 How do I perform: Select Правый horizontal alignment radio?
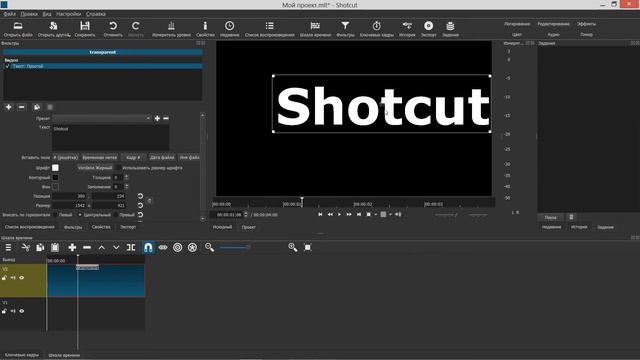point(116,215)
